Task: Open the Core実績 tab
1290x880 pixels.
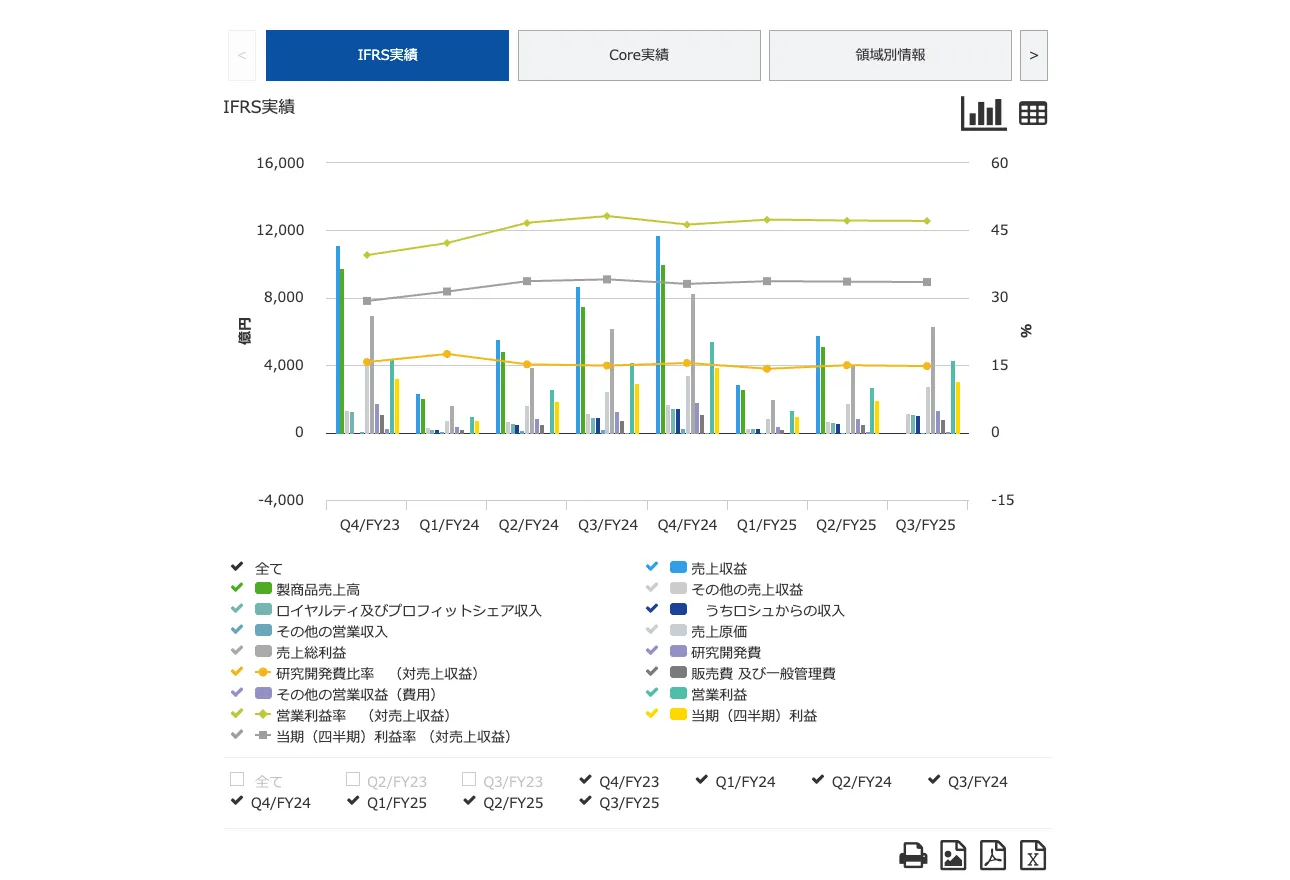Action: click(639, 55)
